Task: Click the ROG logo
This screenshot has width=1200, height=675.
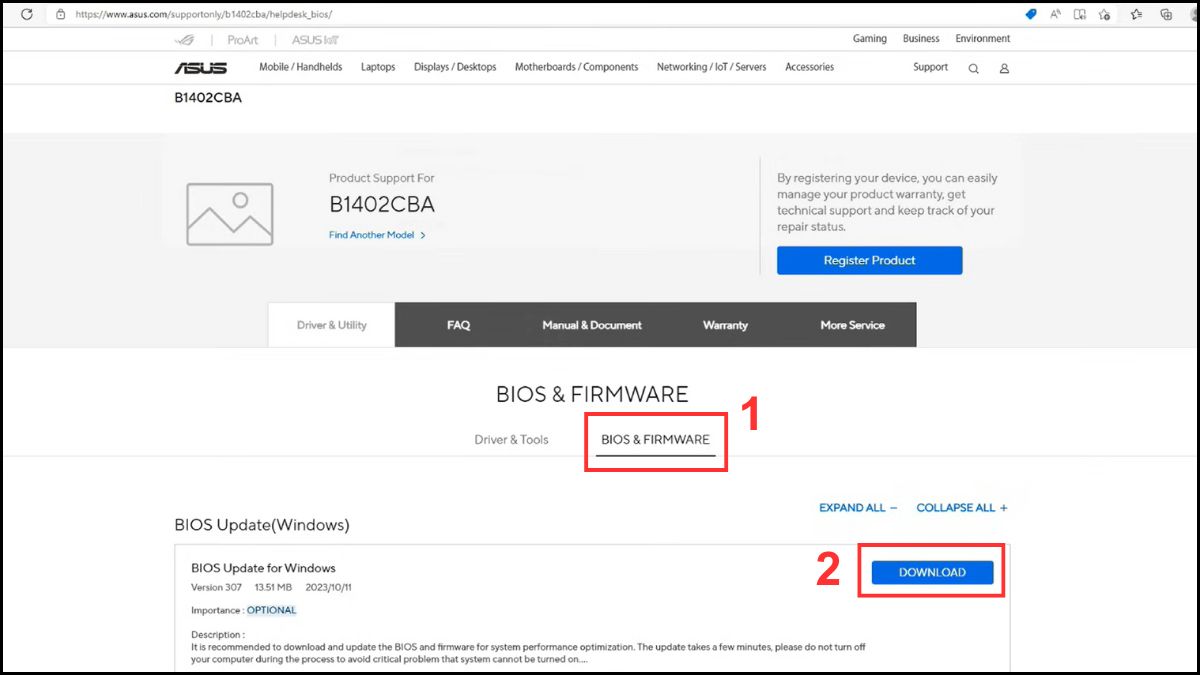Action: pos(187,39)
